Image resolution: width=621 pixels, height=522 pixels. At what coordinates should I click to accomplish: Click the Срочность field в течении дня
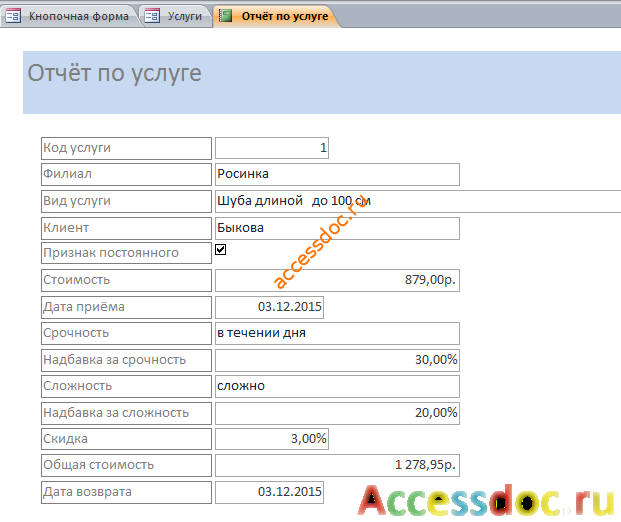click(337, 333)
